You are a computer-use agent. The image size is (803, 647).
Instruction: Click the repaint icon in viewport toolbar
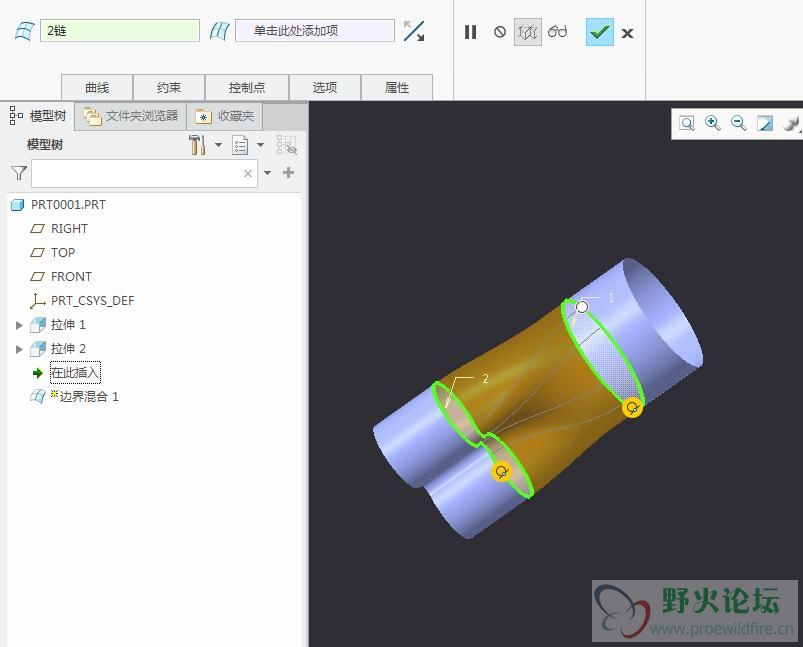(765, 123)
